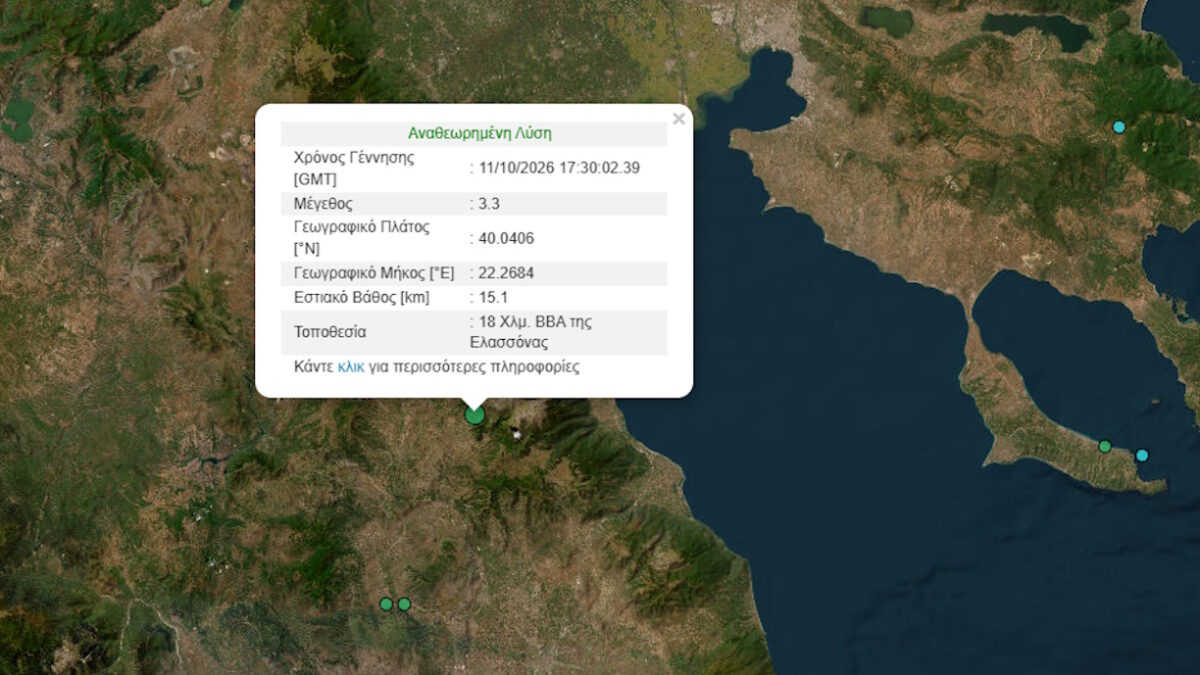This screenshot has width=1200, height=675.
Task: Click the 'Γεωγραφικό Πλάτος [°N]' label
Action: click(362, 238)
